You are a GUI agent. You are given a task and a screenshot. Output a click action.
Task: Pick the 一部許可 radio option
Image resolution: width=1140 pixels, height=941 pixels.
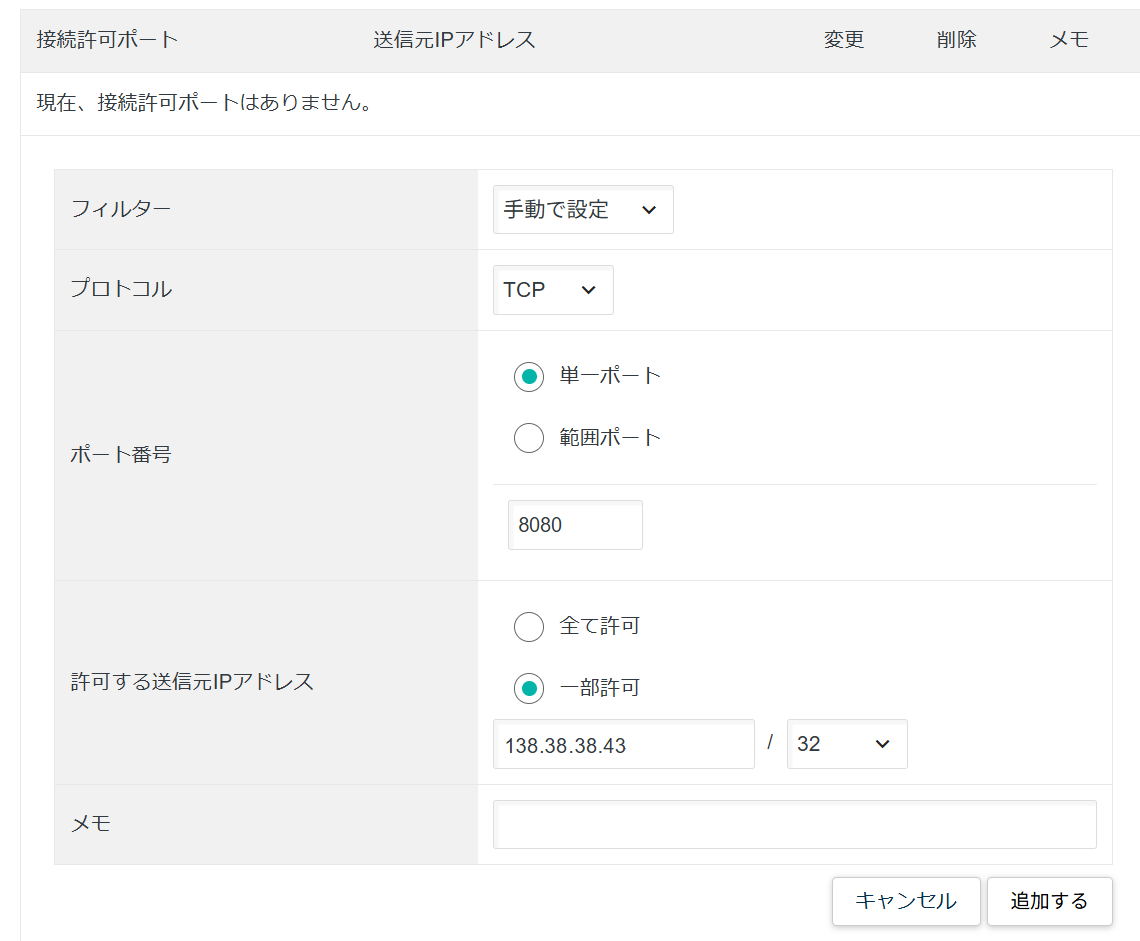tap(529, 689)
